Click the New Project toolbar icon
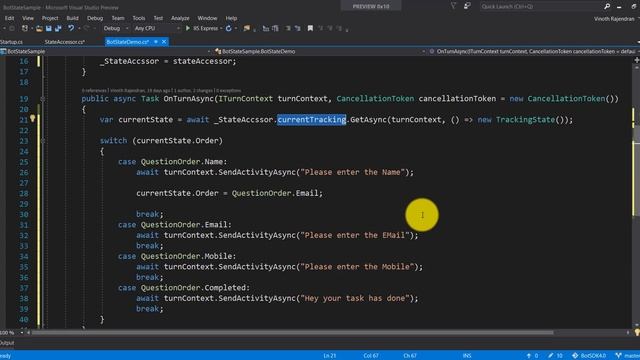The width and height of the screenshot is (640, 360). [x=24, y=28]
